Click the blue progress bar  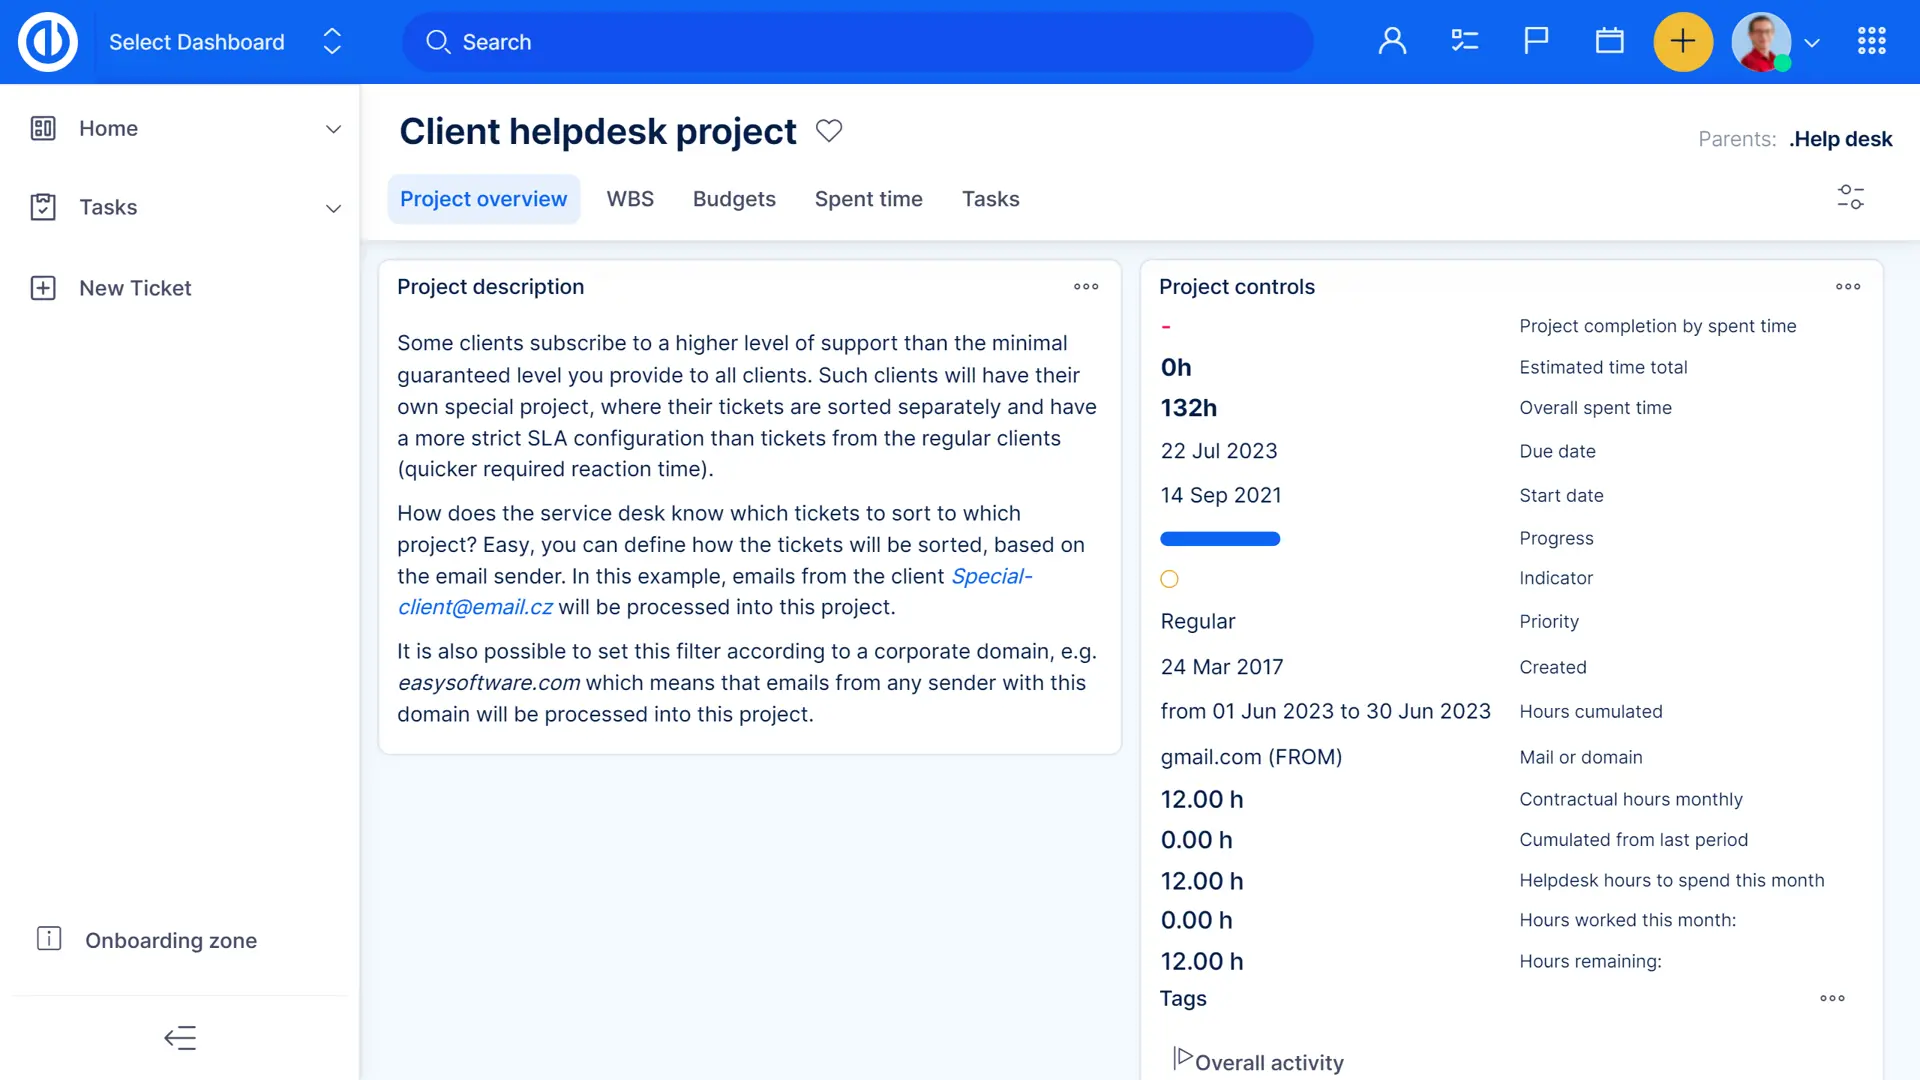pyautogui.click(x=1220, y=539)
